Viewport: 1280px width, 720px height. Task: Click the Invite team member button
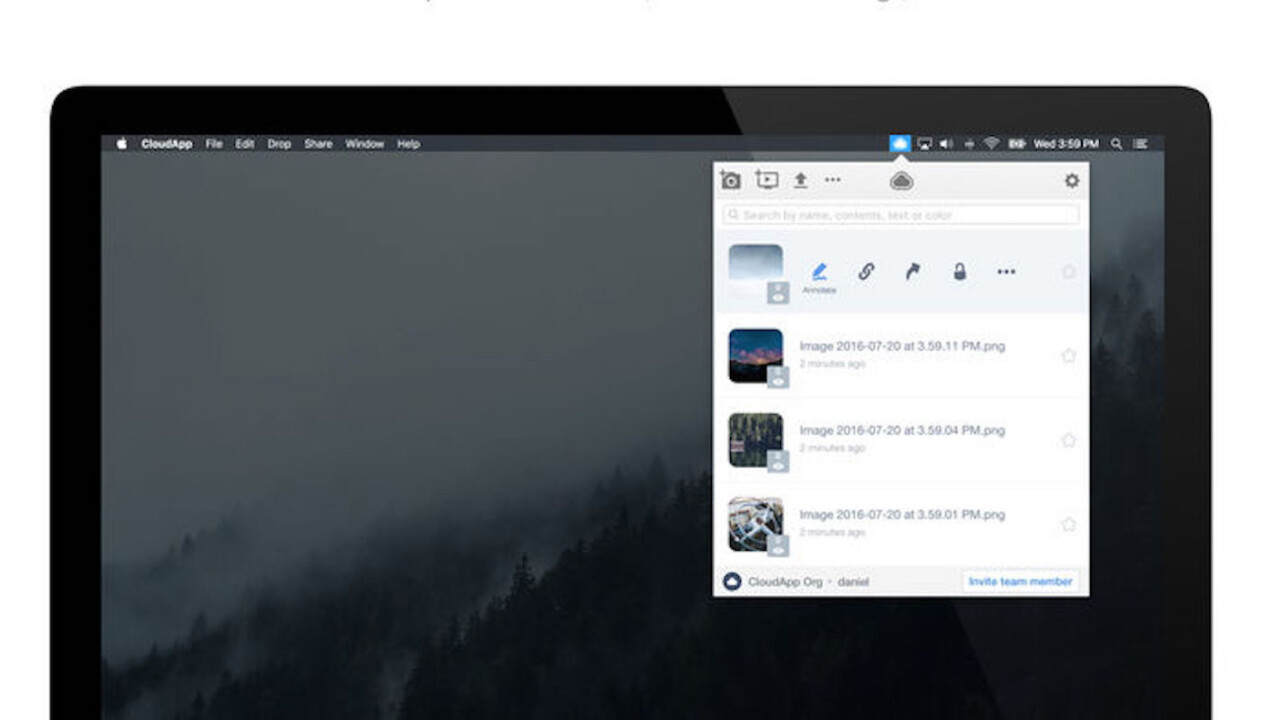point(1020,581)
